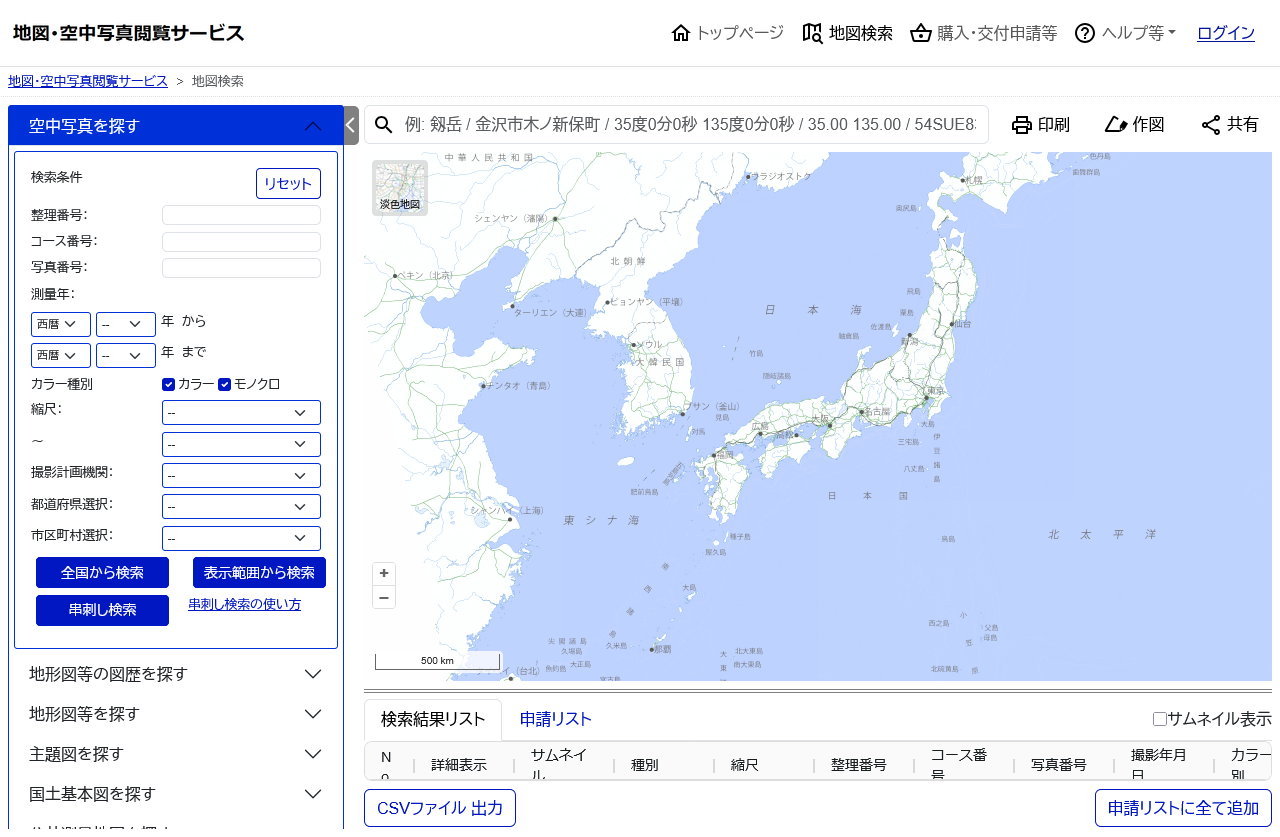Expand 地形図等の図歴を探す section
1280x837 pixels.
(x=176, y=674)
